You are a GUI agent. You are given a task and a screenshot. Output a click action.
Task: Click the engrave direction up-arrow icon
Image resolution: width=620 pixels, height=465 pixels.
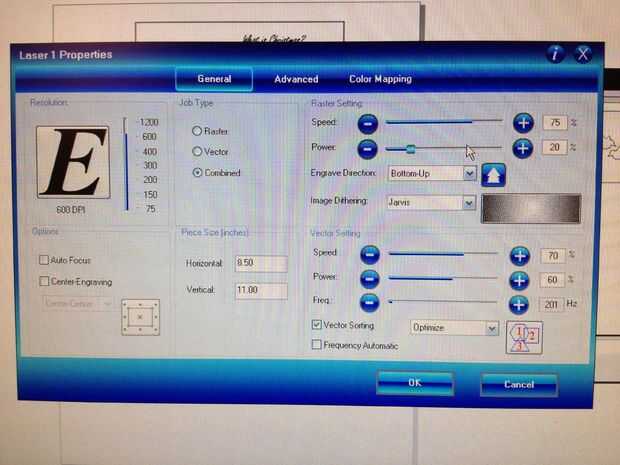coord(493,175)
